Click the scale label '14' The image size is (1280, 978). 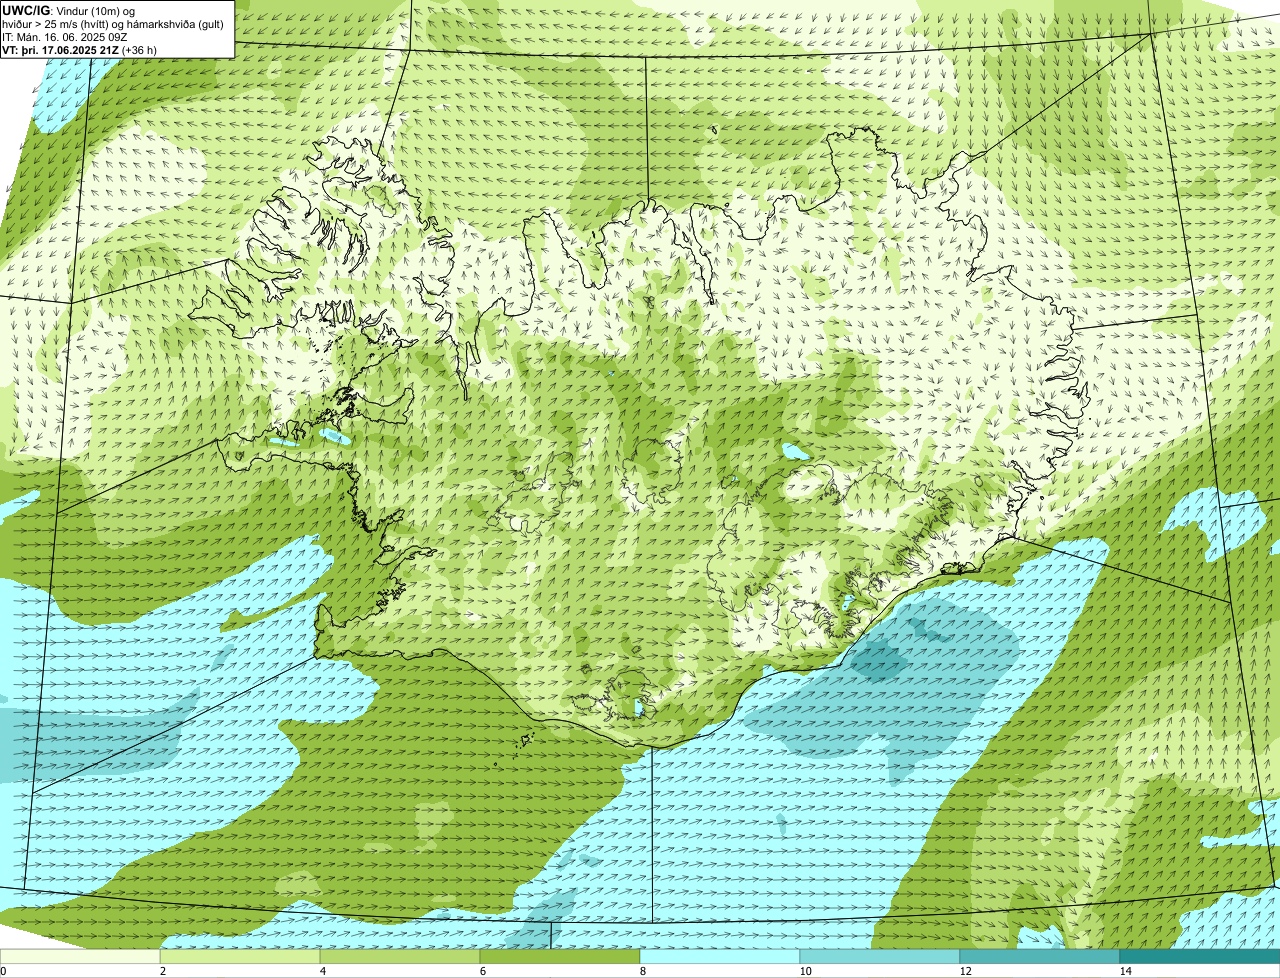(1125, 971)
